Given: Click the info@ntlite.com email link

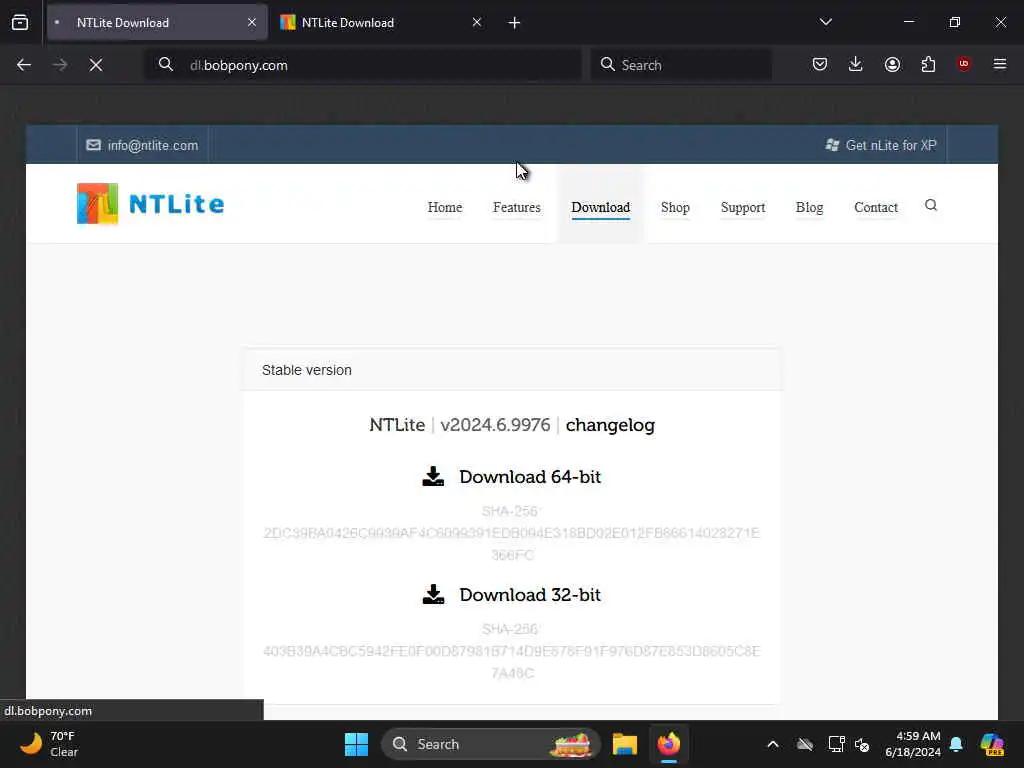Looking at the screenshot, I should coord(142,145).
